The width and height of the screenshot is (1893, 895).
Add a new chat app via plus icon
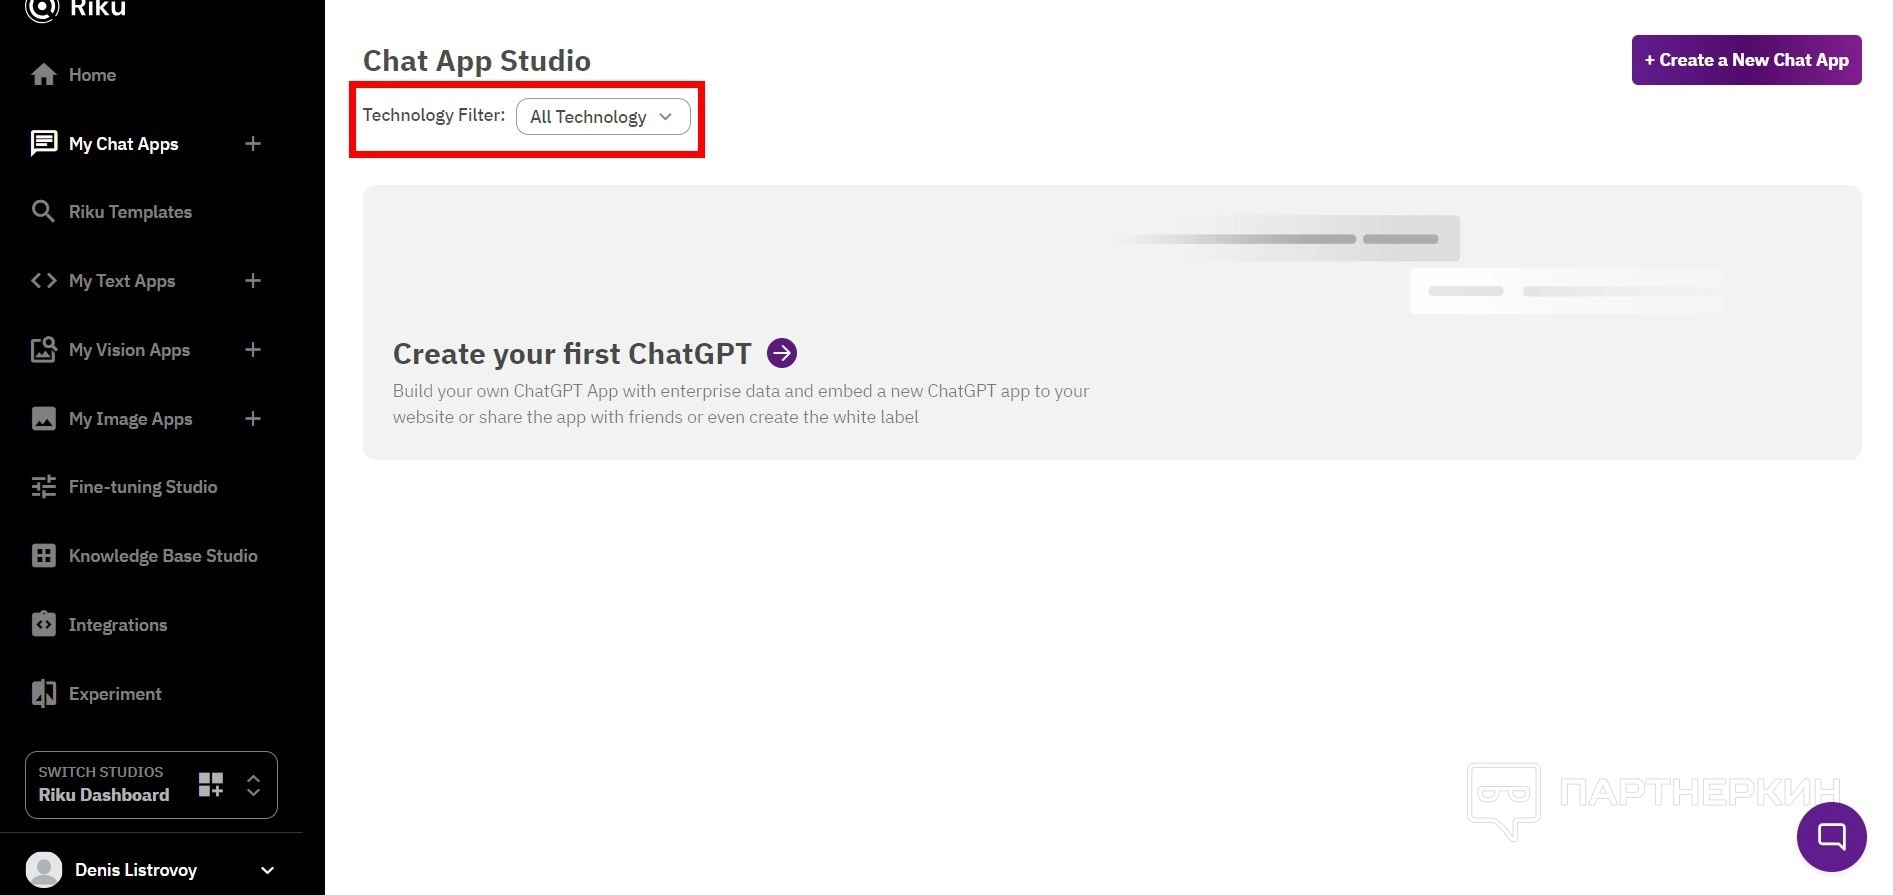(x=253, y=144)
